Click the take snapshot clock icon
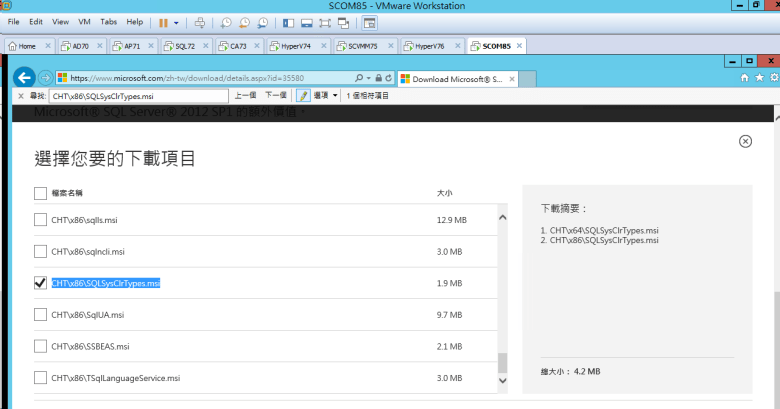Viewport: 780px width, 409px height. (227, 21)
